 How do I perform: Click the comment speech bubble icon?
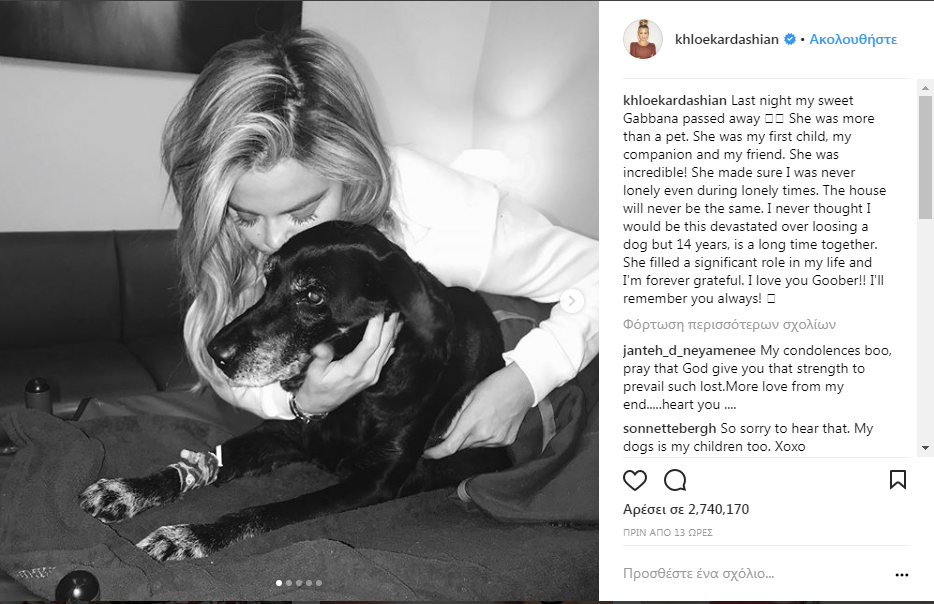pos(675,480)
